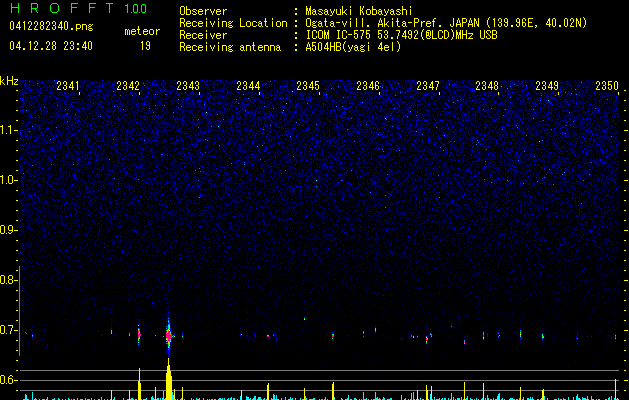Click meteor count value 19
The image size is (629, 400).
point(145,46)
